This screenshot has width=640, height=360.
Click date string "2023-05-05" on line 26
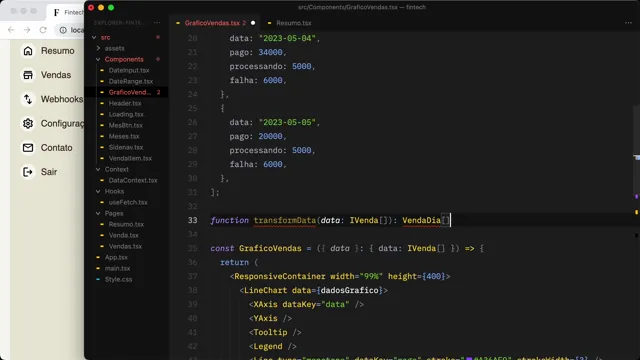coord(287,122)
